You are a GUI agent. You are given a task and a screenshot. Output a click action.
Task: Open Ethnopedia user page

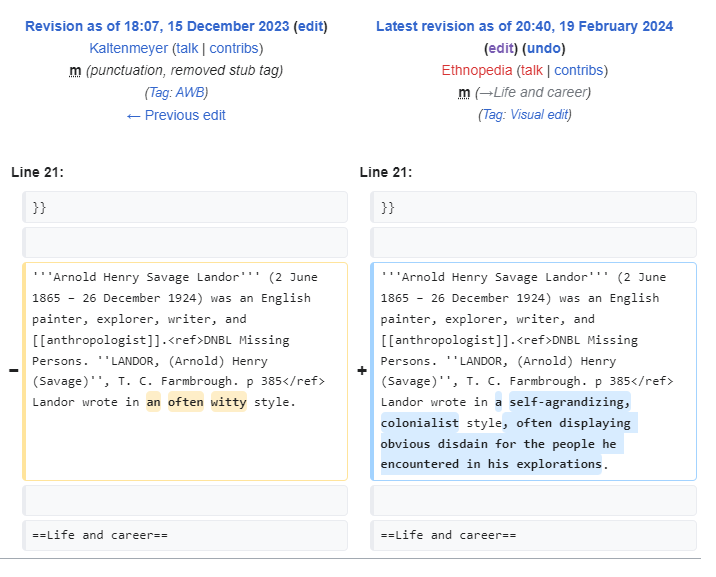(x=477, y=70)
